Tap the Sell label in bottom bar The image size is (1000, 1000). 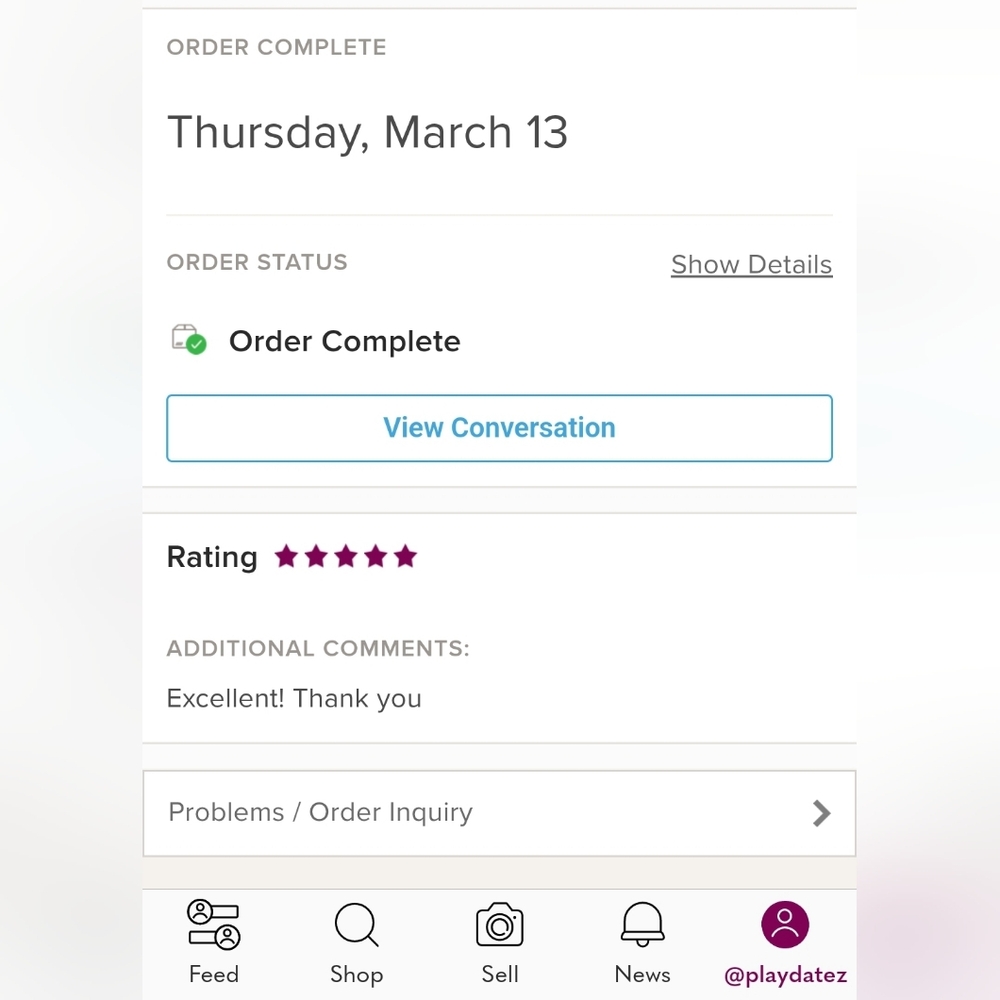click(x=499, y=974)
